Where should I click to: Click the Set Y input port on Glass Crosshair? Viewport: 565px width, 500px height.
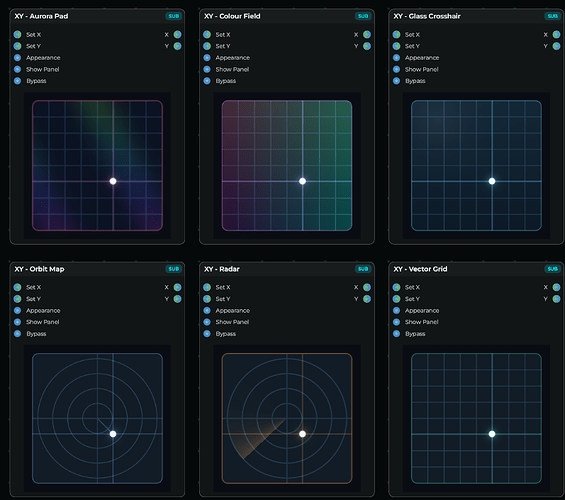click(396, 46)
